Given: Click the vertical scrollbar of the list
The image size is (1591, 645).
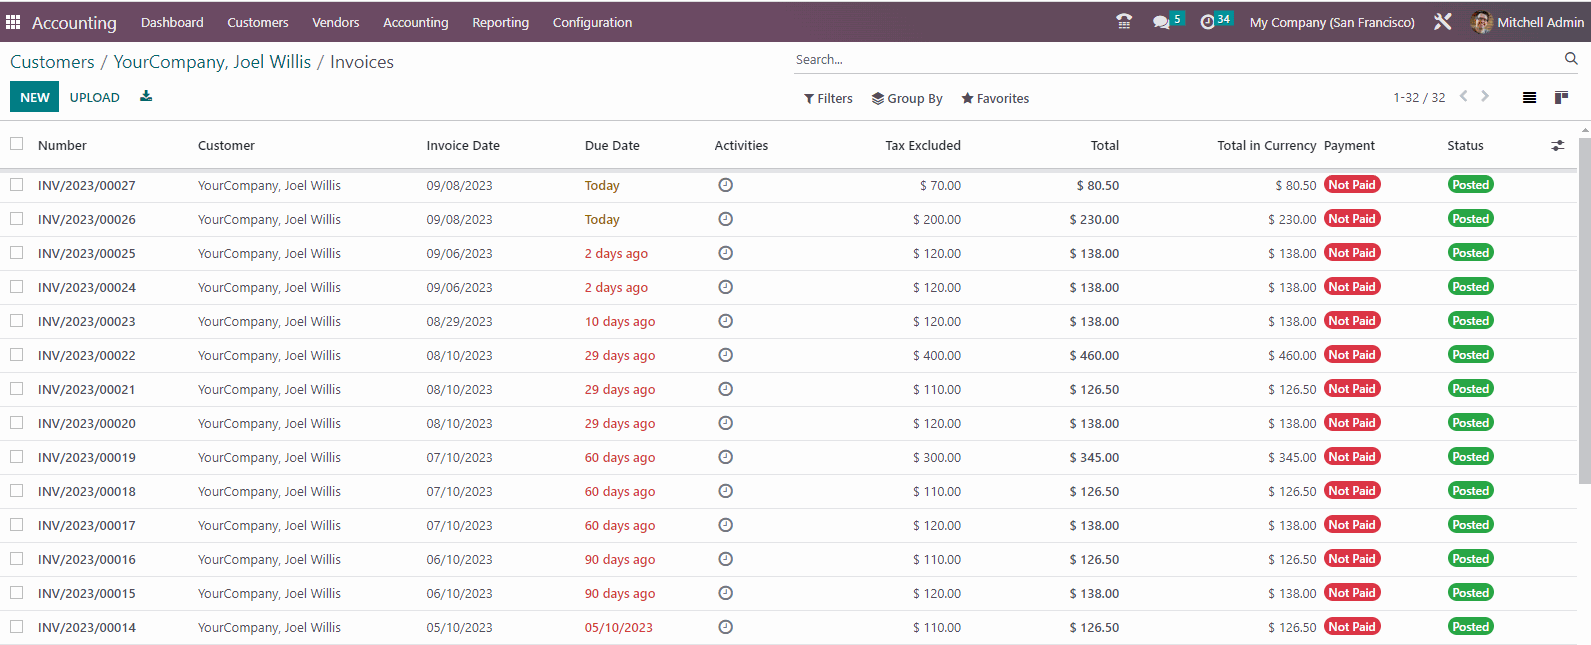Looking at the screenshot, I should 1584,310.
